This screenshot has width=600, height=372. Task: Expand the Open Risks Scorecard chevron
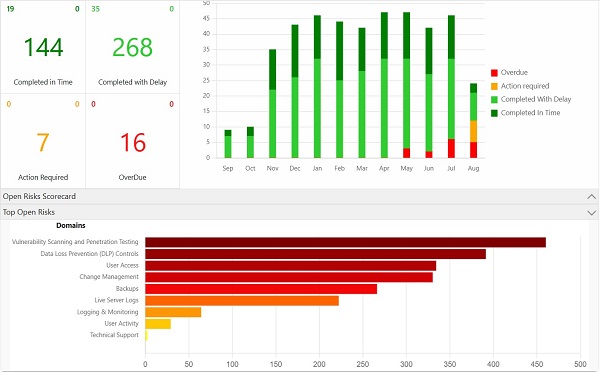(591, 197)
